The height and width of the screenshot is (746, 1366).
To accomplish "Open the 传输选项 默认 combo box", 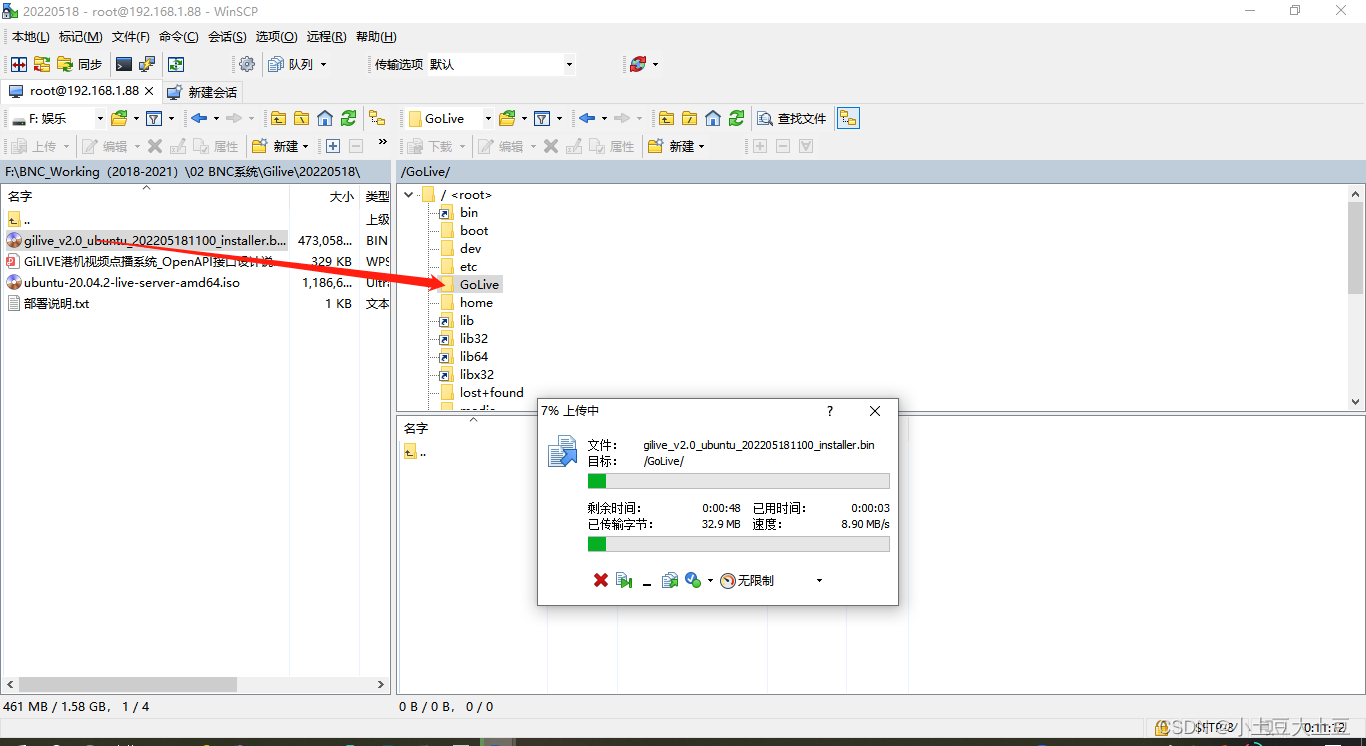I will [x=501, y=64].
